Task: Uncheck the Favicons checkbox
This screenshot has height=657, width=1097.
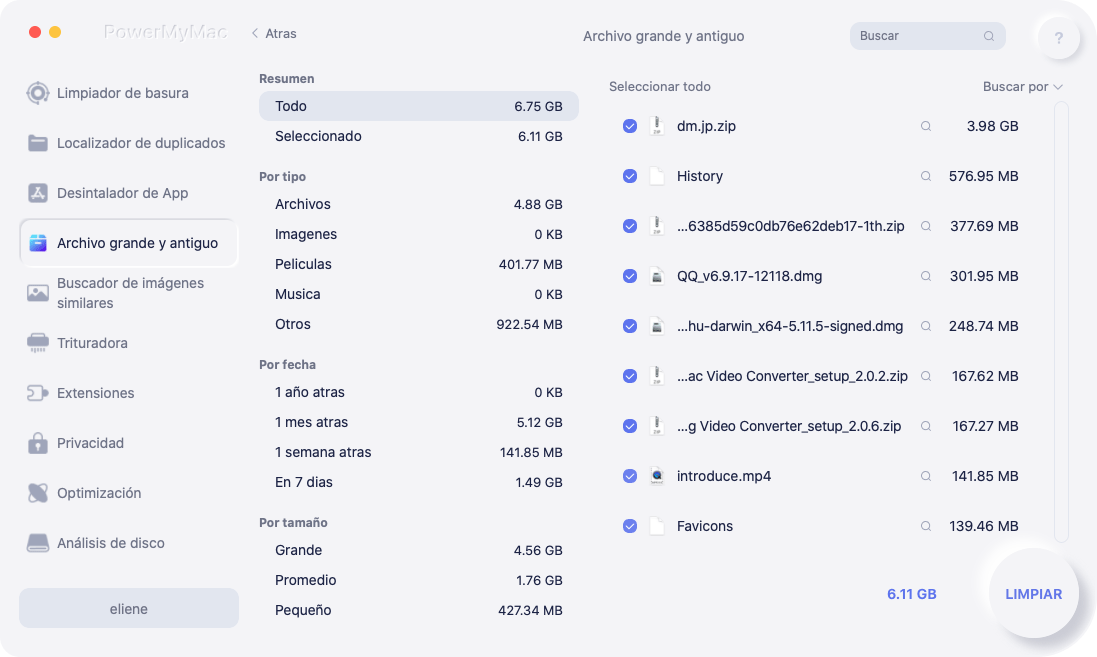Action: pos(630,526)
